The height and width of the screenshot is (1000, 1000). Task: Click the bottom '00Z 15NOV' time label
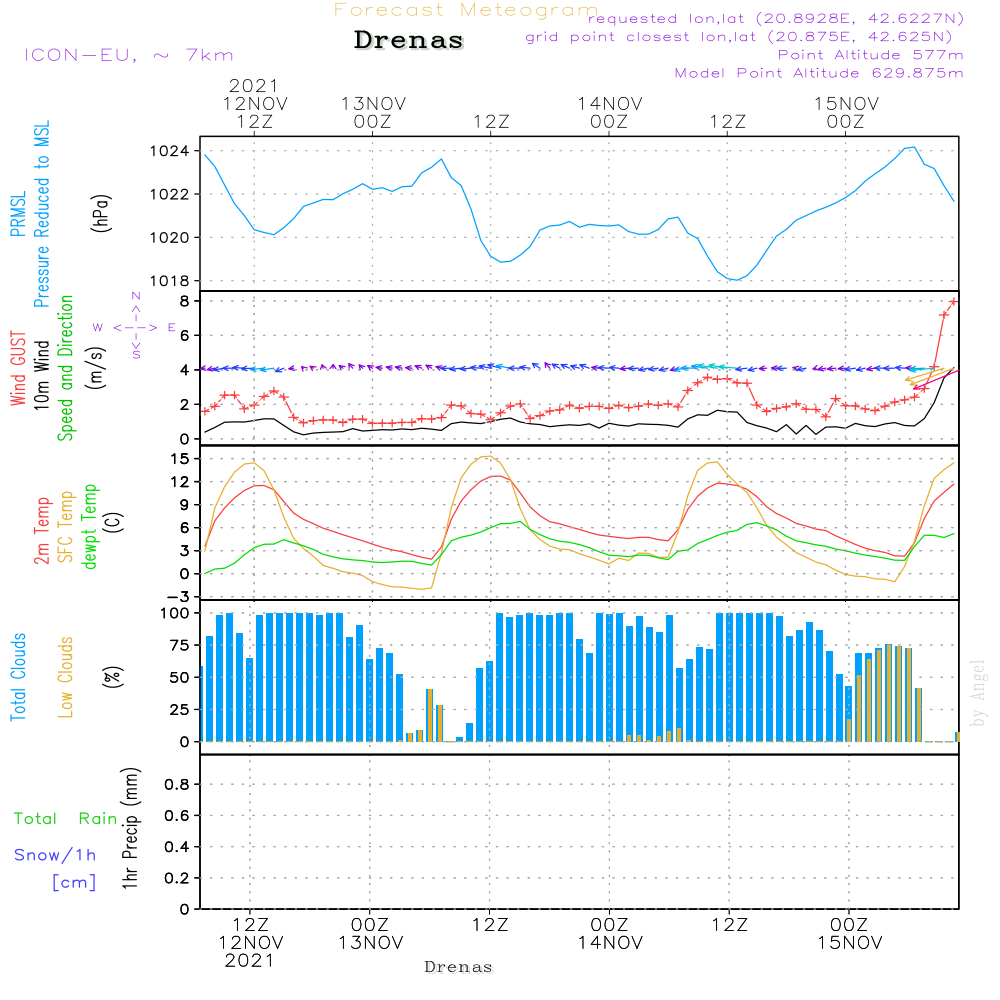[x=850, y=933]
